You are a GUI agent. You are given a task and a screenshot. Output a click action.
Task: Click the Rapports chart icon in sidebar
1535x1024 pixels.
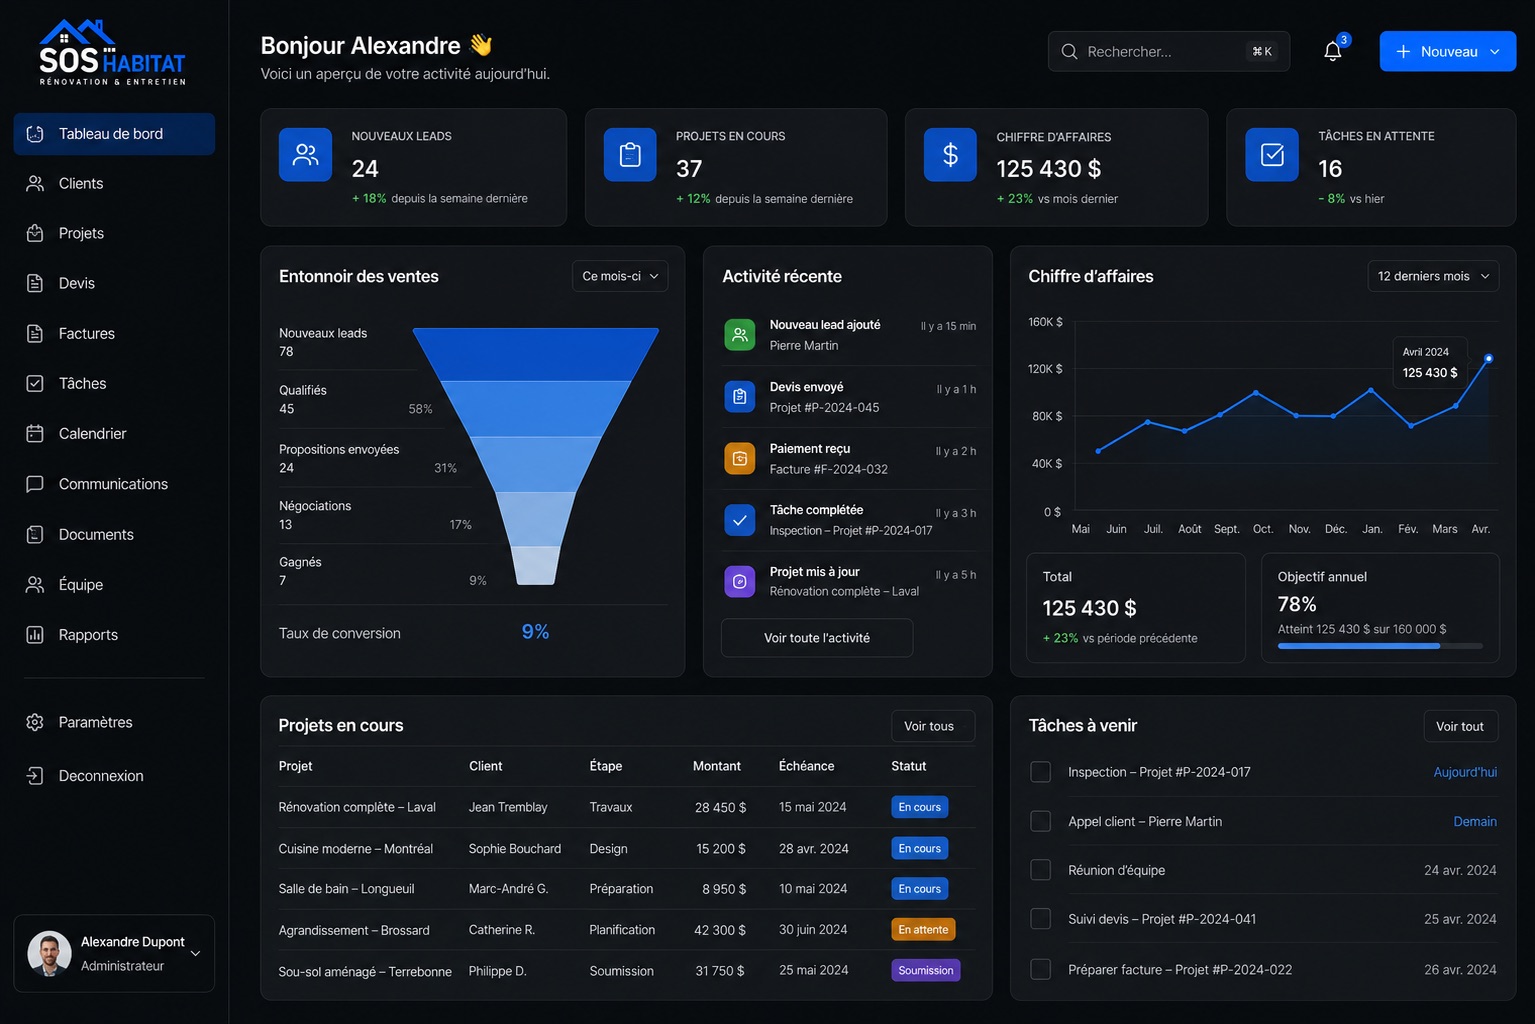tap(35, 635)
